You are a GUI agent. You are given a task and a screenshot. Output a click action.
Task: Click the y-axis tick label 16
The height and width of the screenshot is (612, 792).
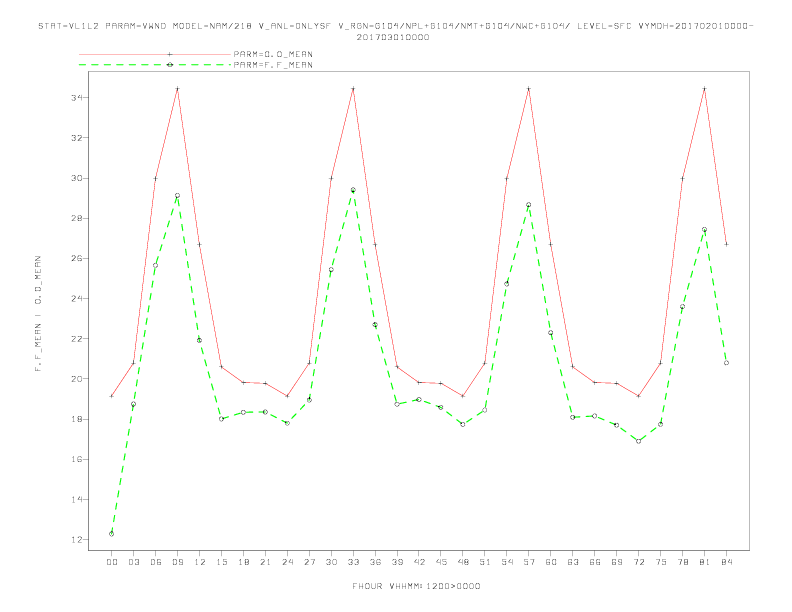click(77, 460)
